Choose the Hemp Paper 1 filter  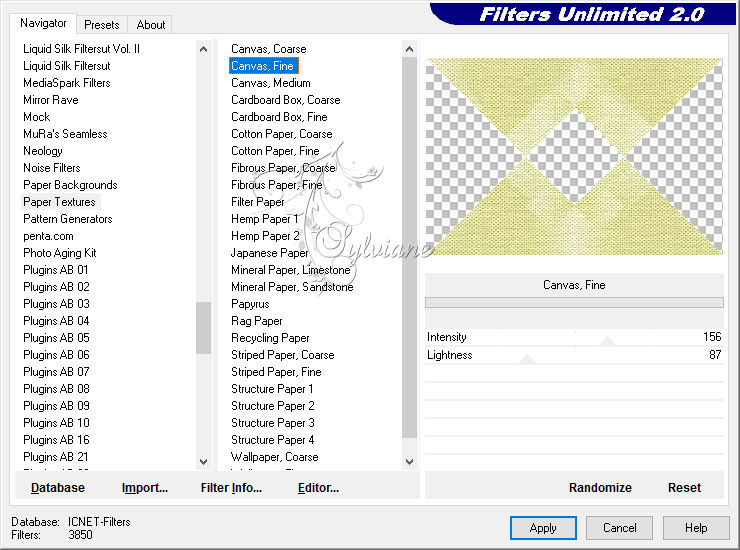pos(264,219)
